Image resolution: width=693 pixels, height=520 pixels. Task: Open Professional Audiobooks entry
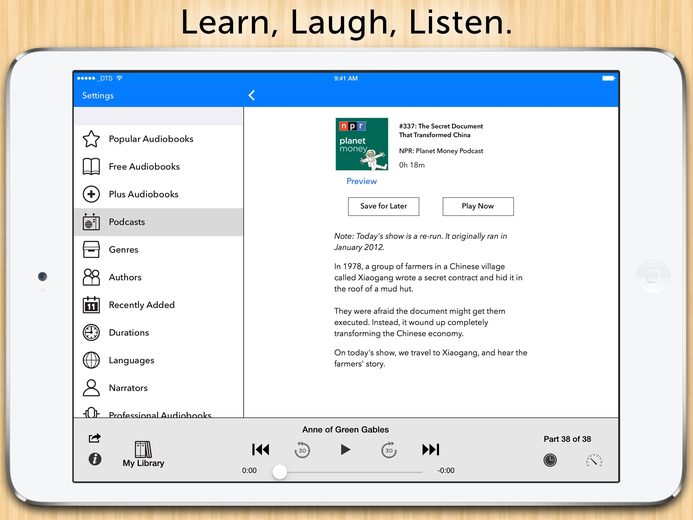(x=158, y=412)
